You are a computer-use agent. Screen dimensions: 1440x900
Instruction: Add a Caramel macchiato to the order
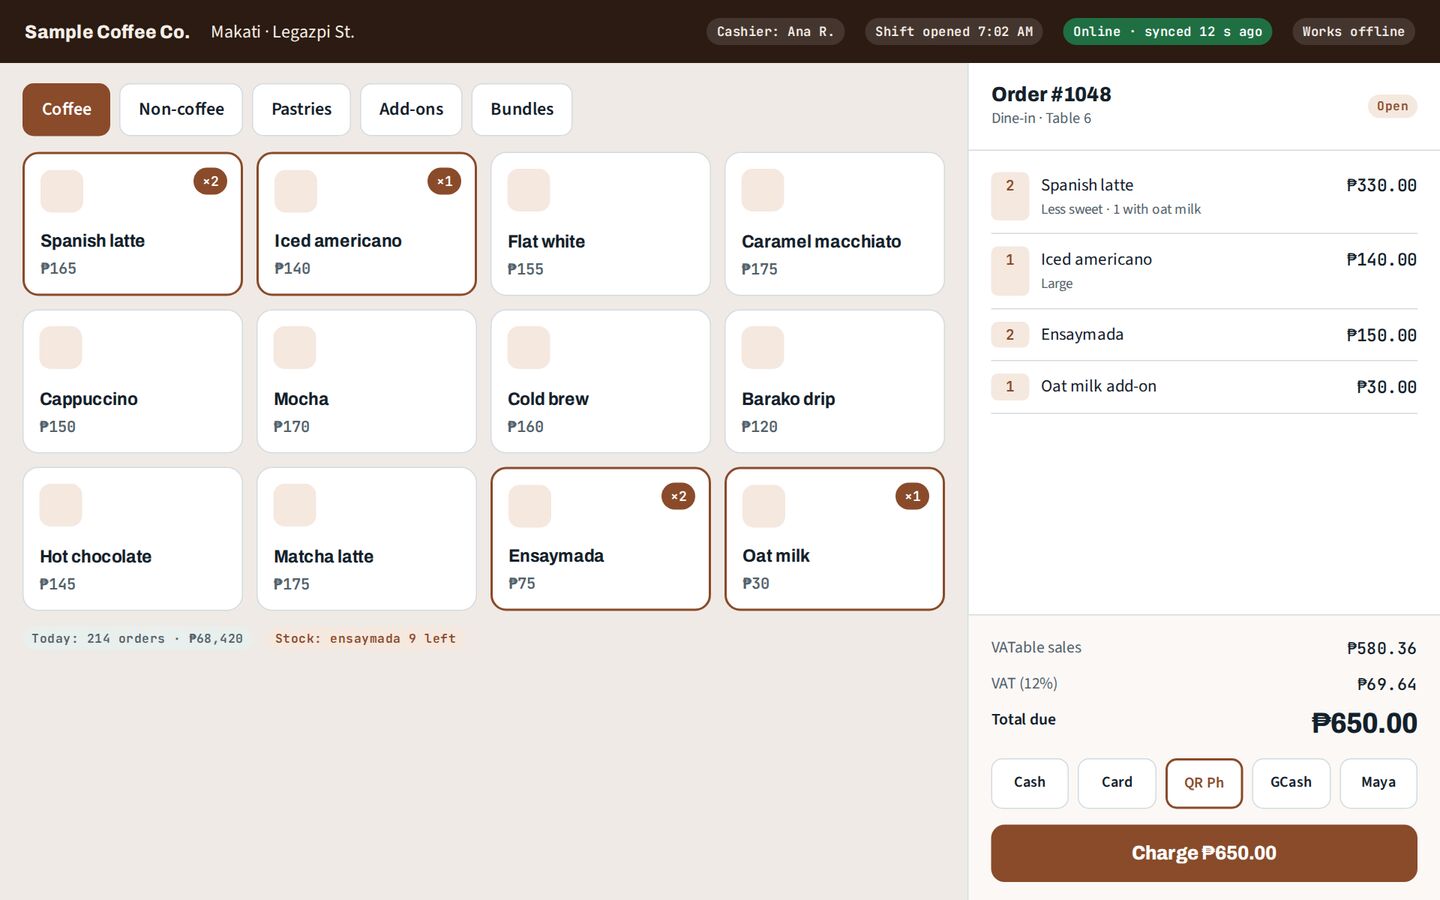[x=835, y=224]
